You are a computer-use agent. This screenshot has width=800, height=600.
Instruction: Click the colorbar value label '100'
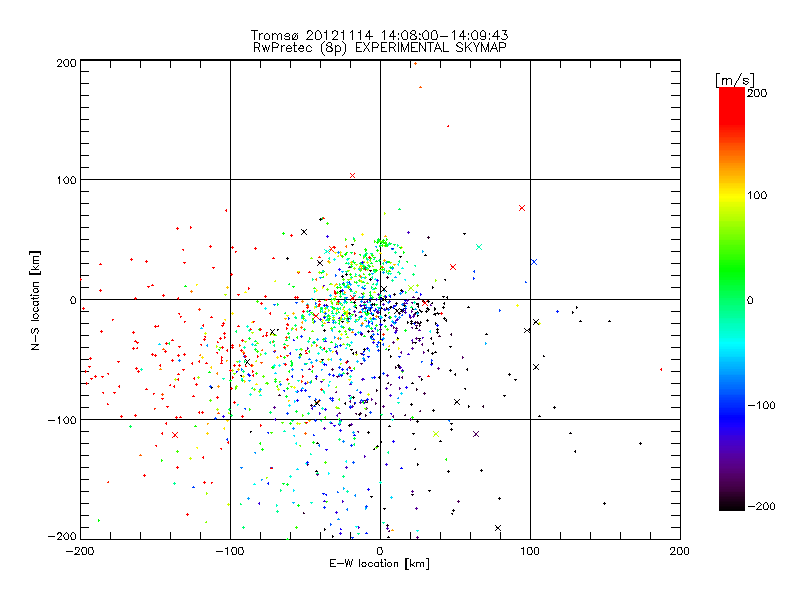(757, 195)
